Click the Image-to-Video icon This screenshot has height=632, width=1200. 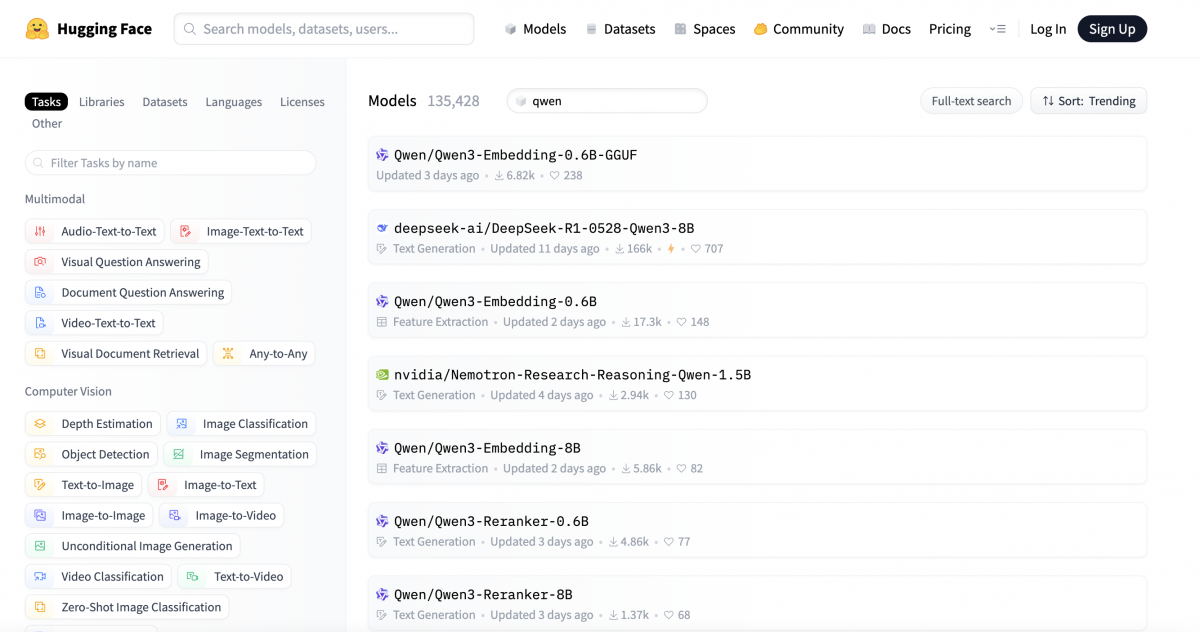pos(175,516)
